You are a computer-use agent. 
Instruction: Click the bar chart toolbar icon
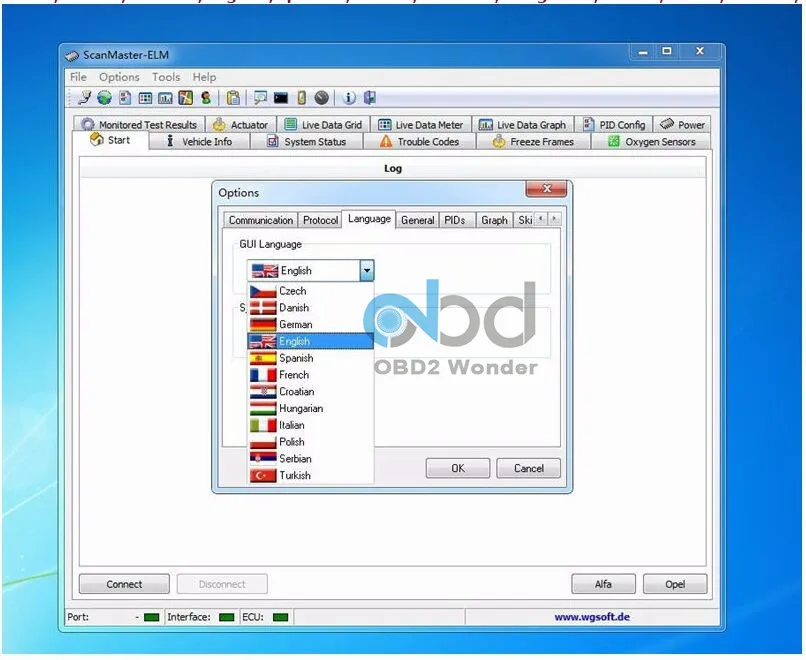[x=166, y=98]
